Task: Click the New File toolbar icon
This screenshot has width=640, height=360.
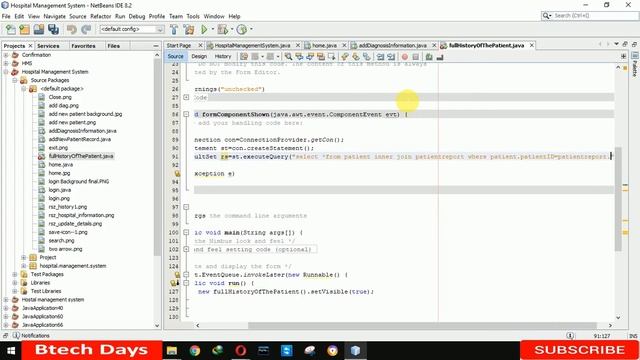Action: click(11, 29)
